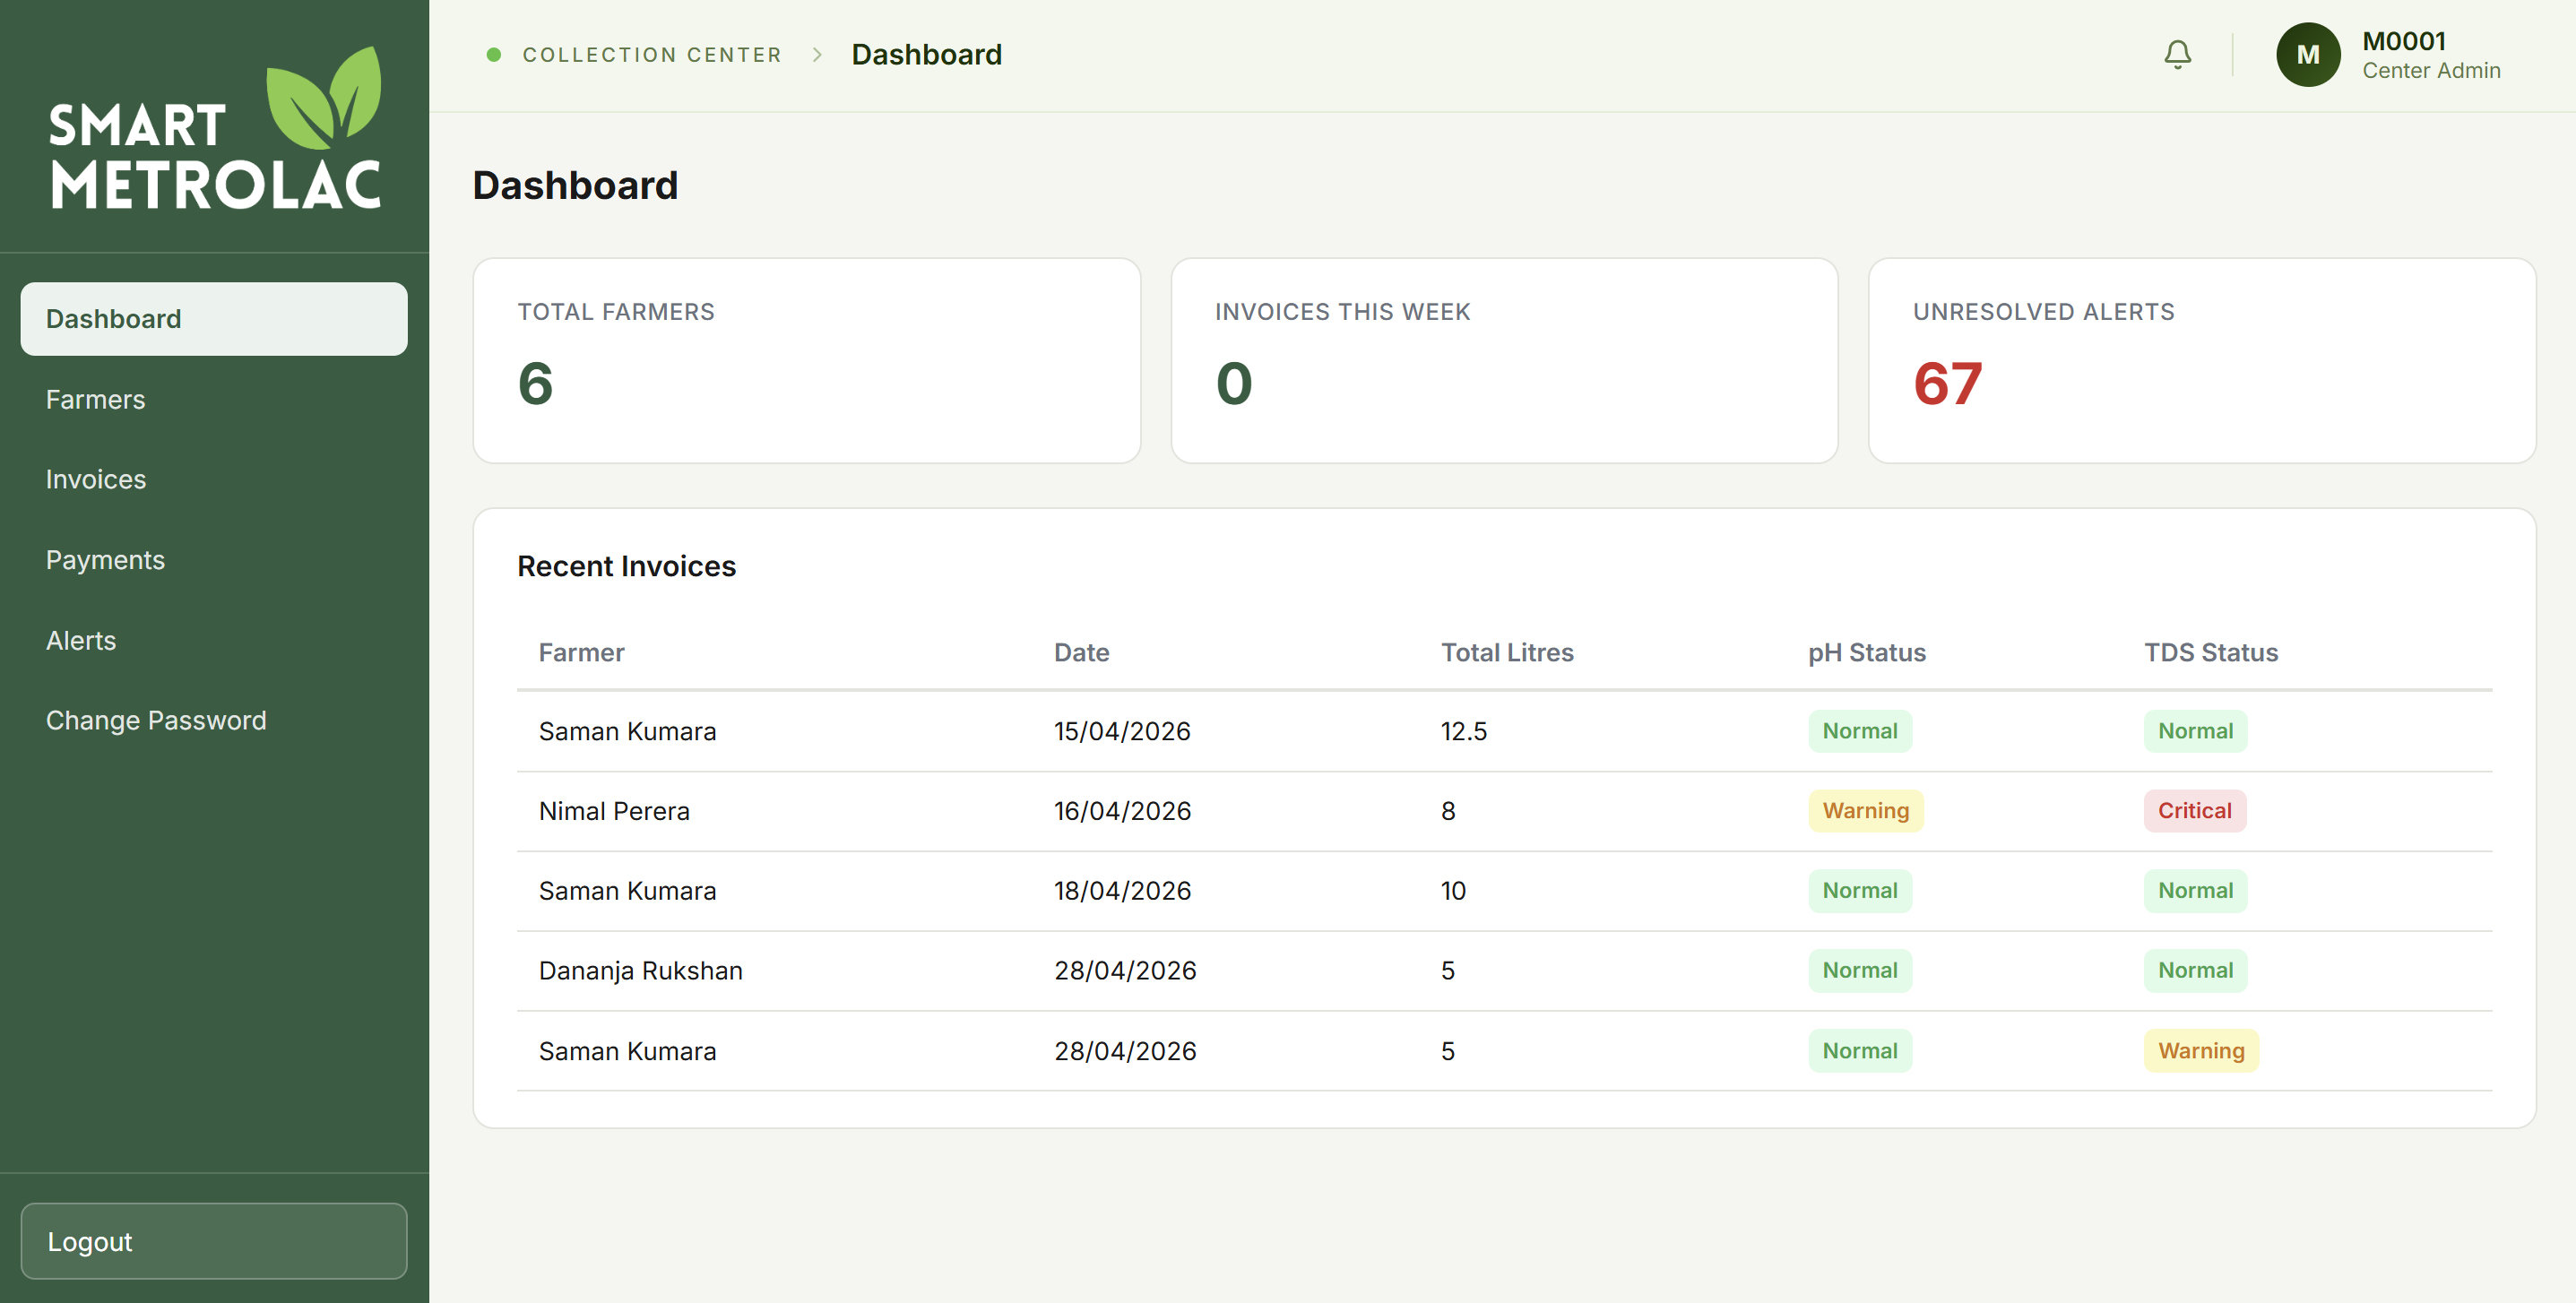Click the Farmer column header
The width and height of the screenshot is (2576, 1303).
581,652
